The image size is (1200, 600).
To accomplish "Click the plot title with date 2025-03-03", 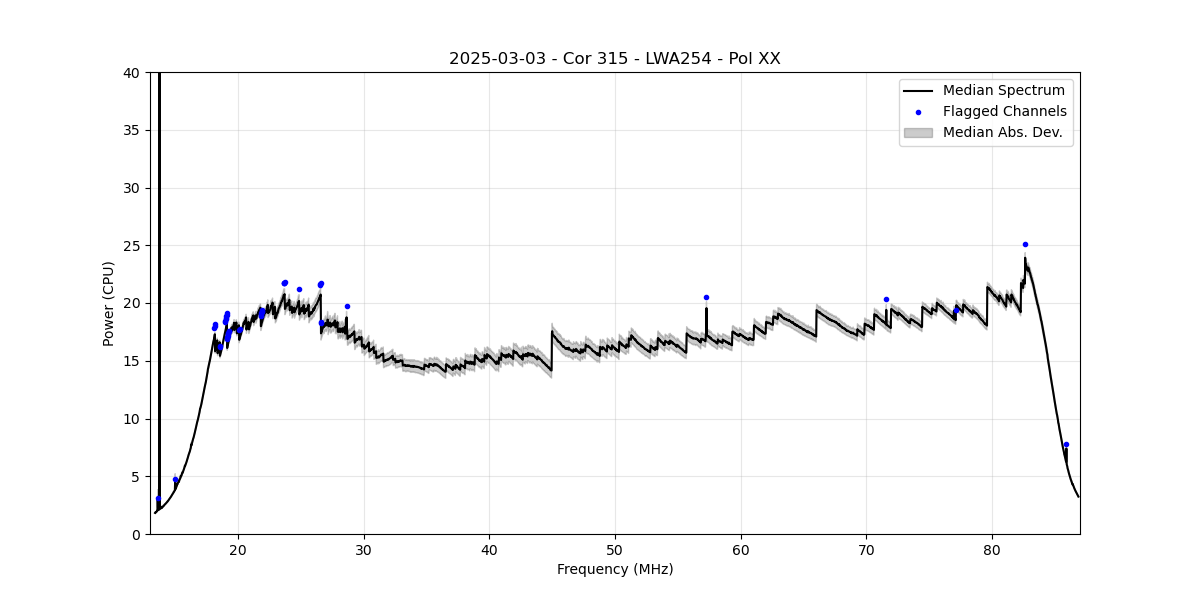I will tap(614, 59).
